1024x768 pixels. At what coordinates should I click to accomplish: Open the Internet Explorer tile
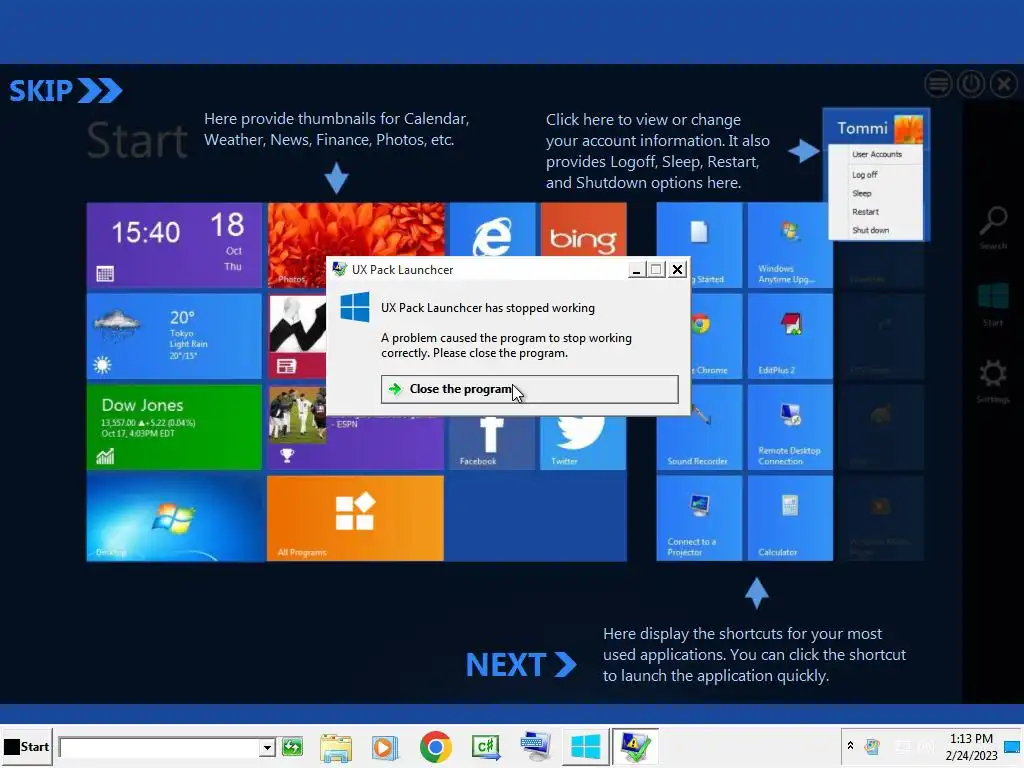pyautogui.click(x=492, y=230)
